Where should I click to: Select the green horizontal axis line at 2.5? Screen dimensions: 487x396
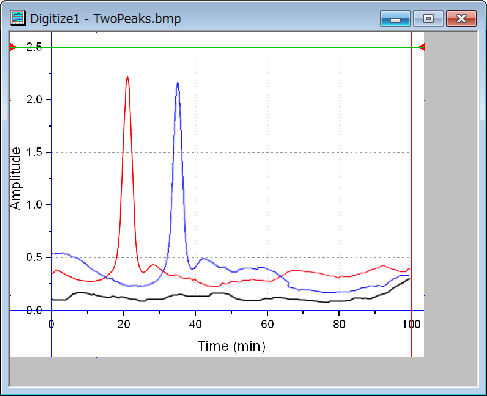(217, 47)
